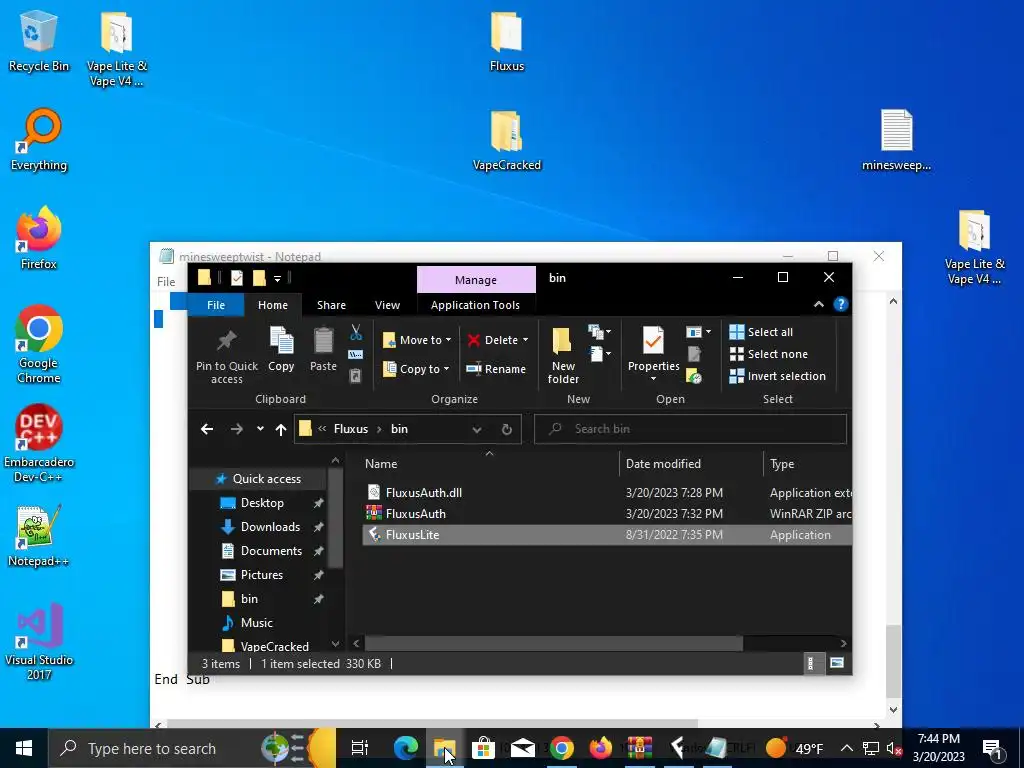Select the Everything desktop shortcut
This screenshot has height=768, width=1024.
39,140
